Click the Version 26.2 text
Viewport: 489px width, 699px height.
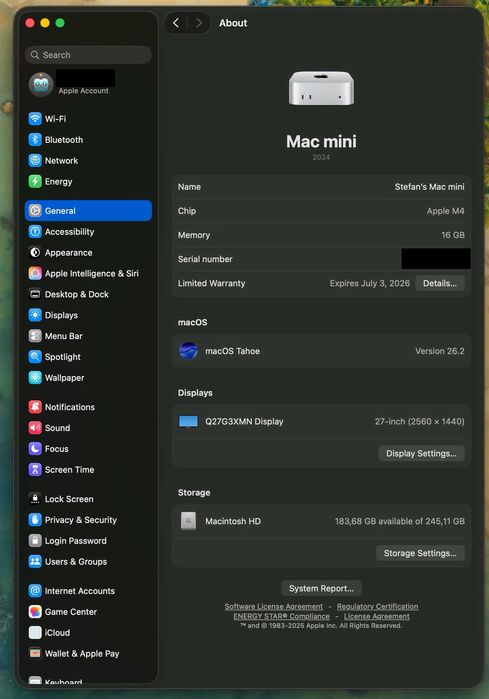pyautogui.click(x=440, y=351)
